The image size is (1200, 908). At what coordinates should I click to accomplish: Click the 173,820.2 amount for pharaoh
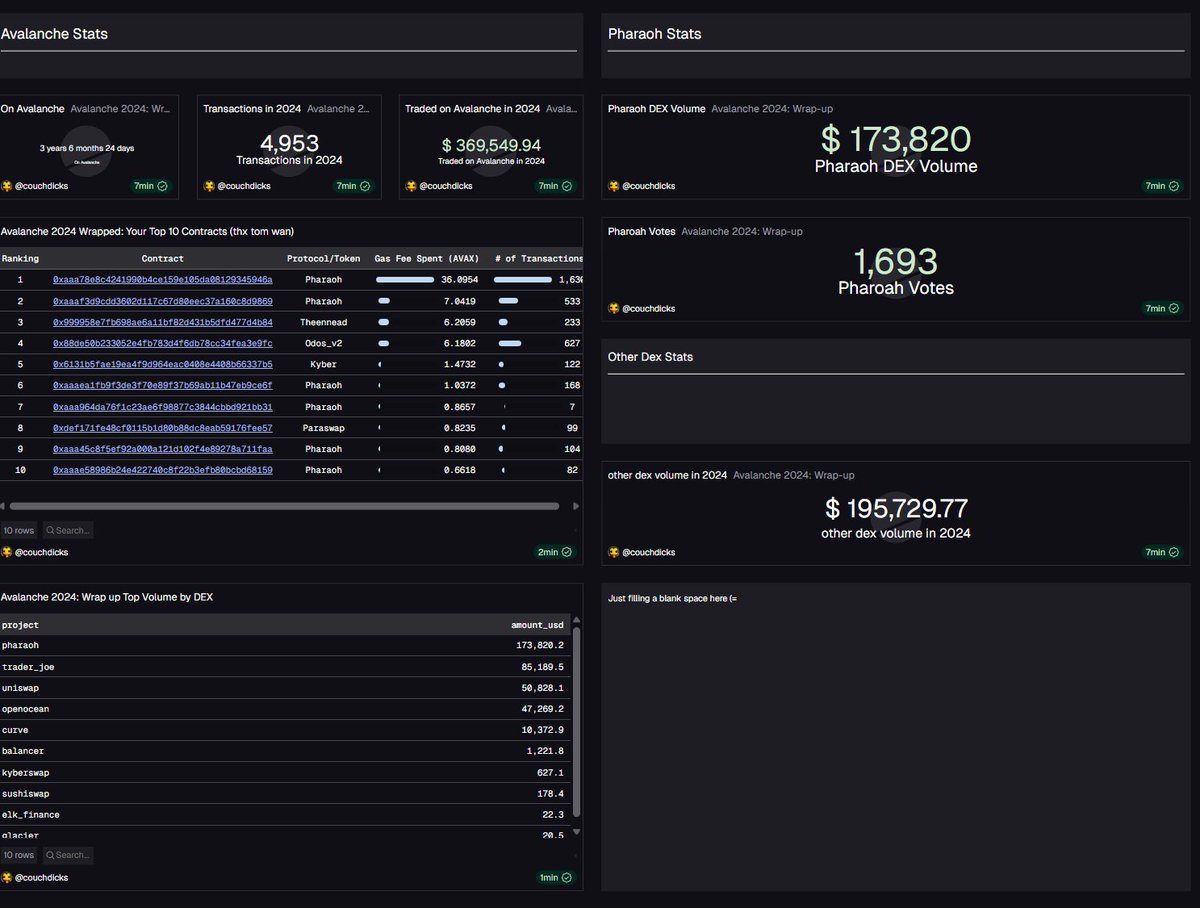coord(540,646)
